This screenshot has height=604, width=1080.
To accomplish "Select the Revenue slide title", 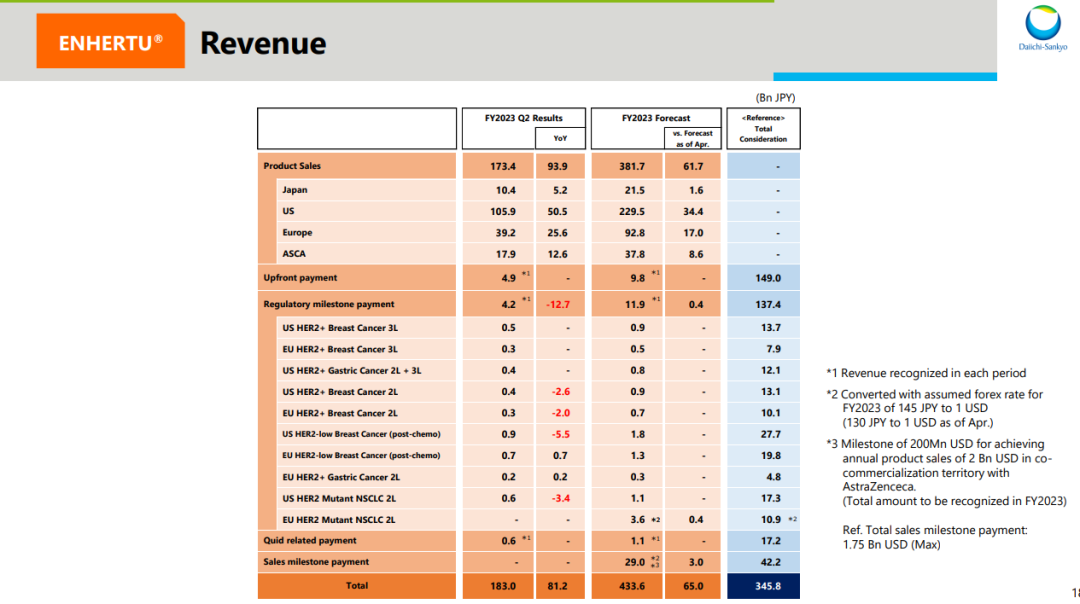I will point(263,43).
